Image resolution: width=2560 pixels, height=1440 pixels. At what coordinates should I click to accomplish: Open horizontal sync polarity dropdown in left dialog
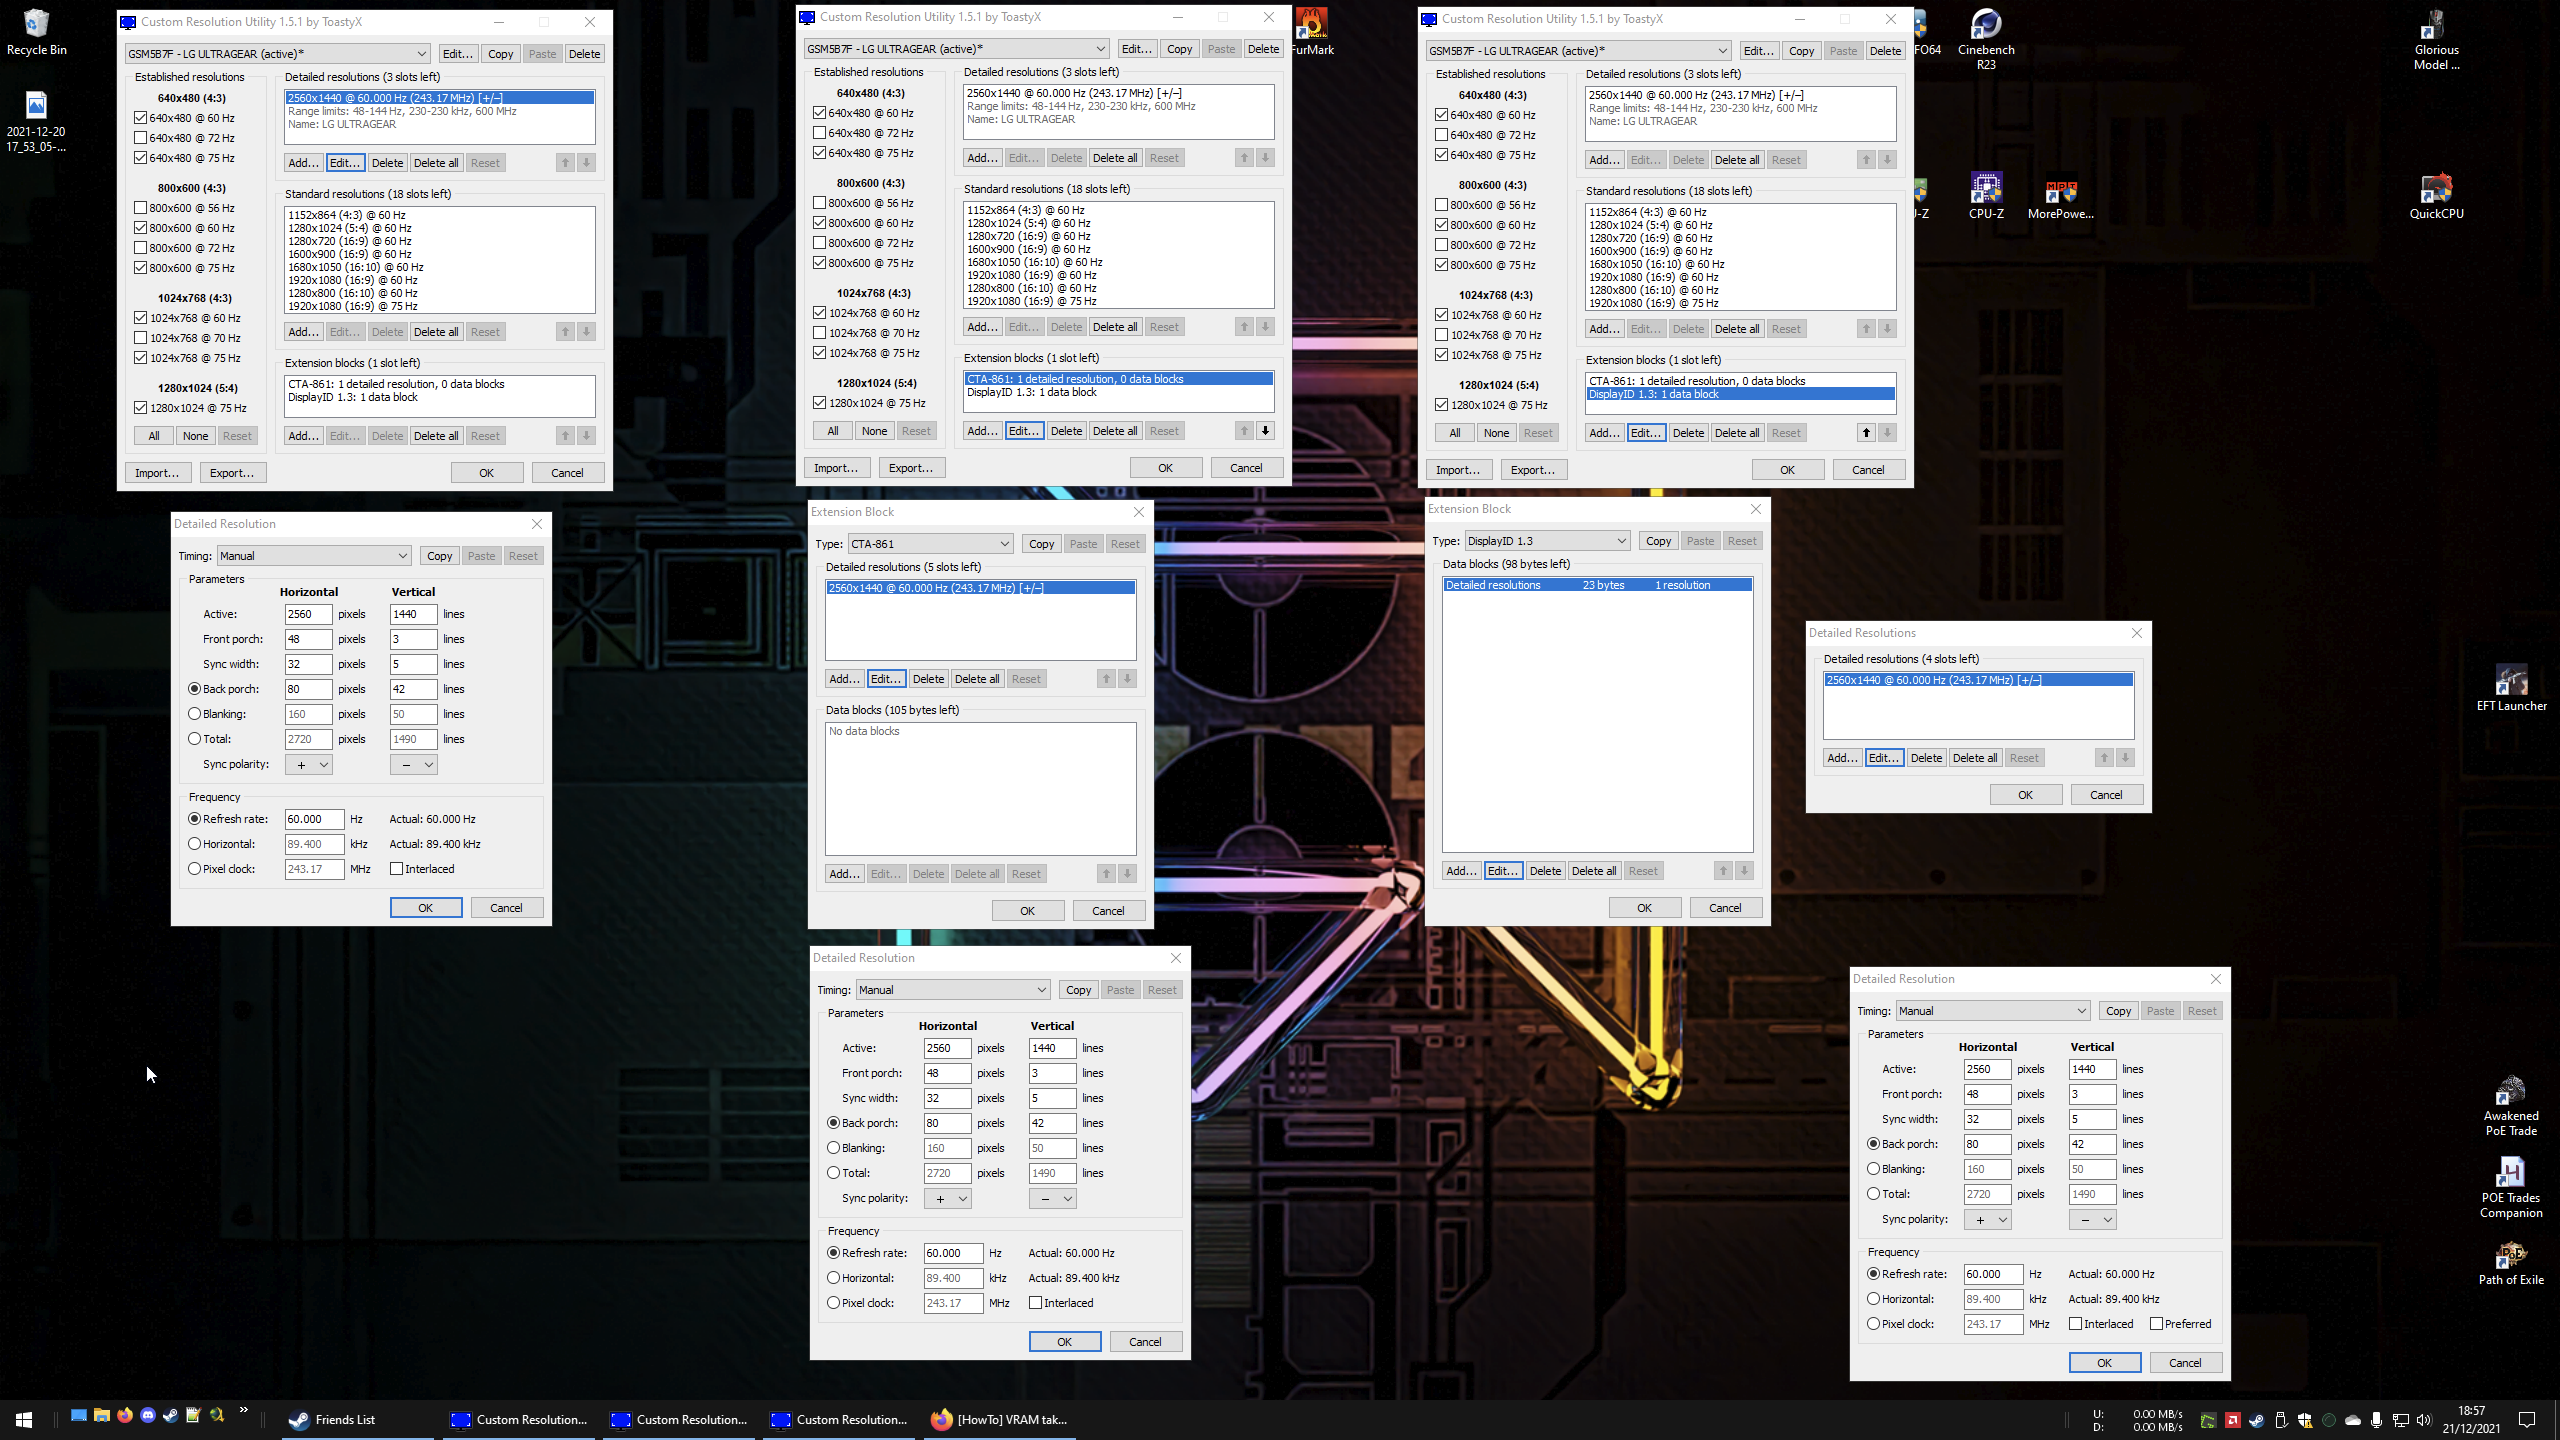[x=309, y=764]
